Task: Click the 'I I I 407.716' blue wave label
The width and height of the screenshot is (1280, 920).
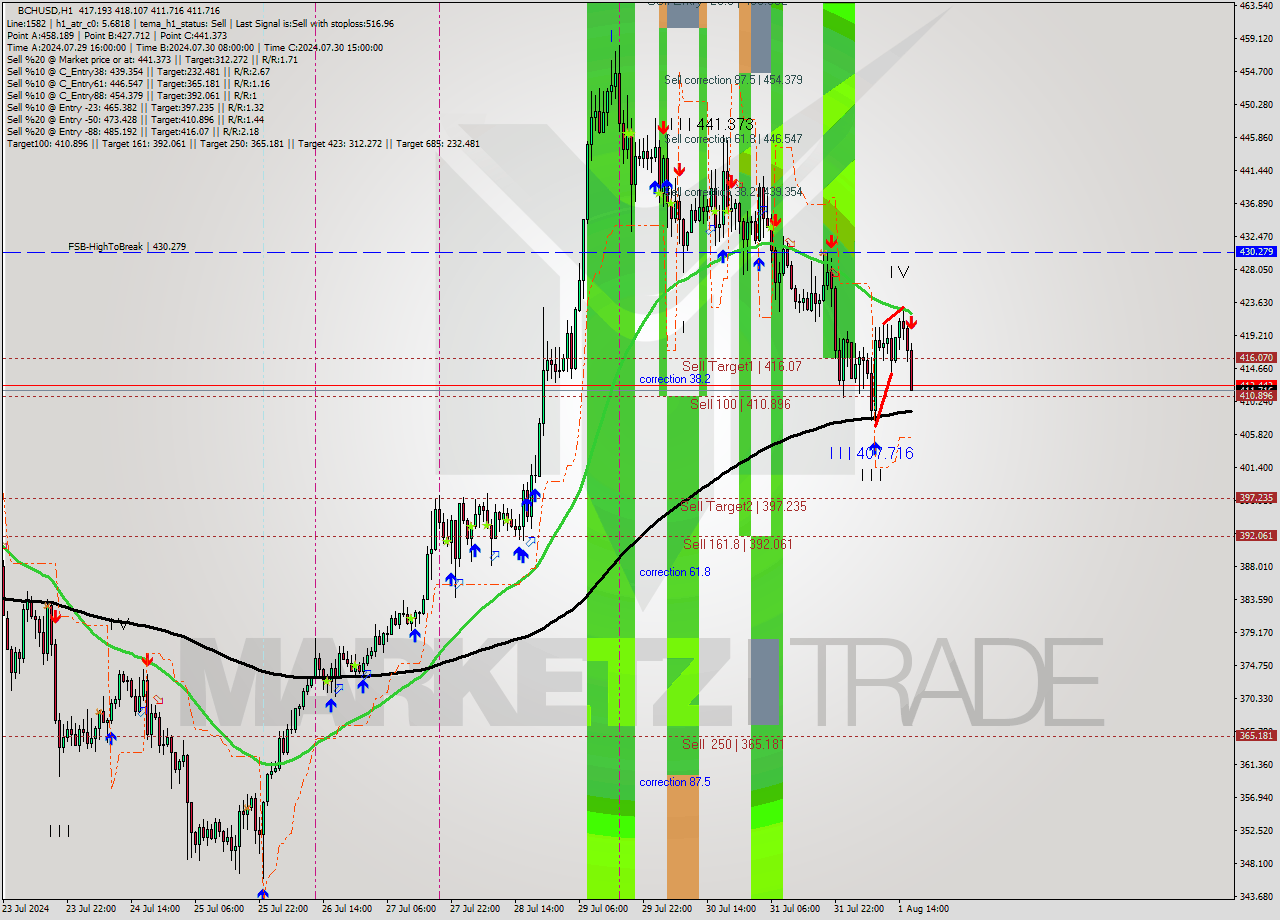Action: (x=872, y=454)
